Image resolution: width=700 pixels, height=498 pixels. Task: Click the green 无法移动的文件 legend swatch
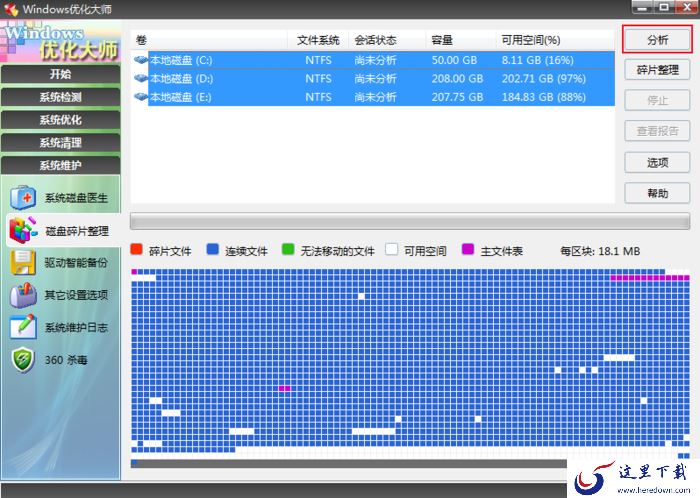(288, 249)
